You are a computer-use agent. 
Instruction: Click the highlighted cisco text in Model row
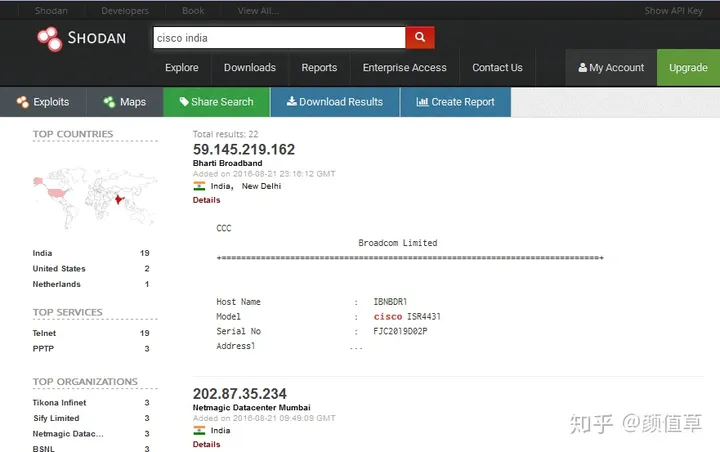pos(388,316)
